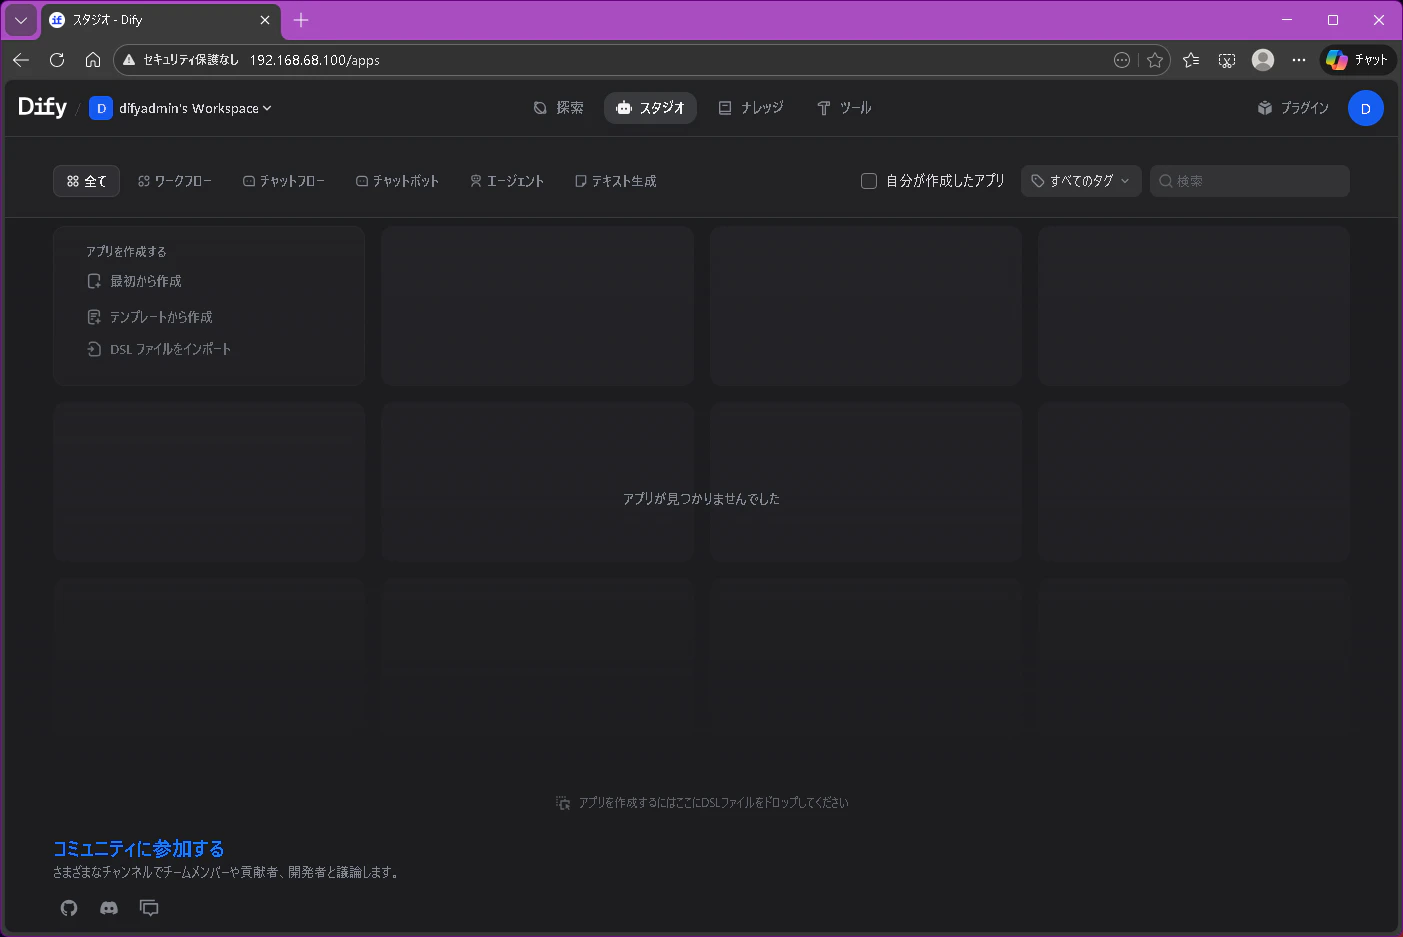Select 最初から作成 to create app
Image resolution: width=1403 pixels, height=937 pixels.
tap(134, 281)
